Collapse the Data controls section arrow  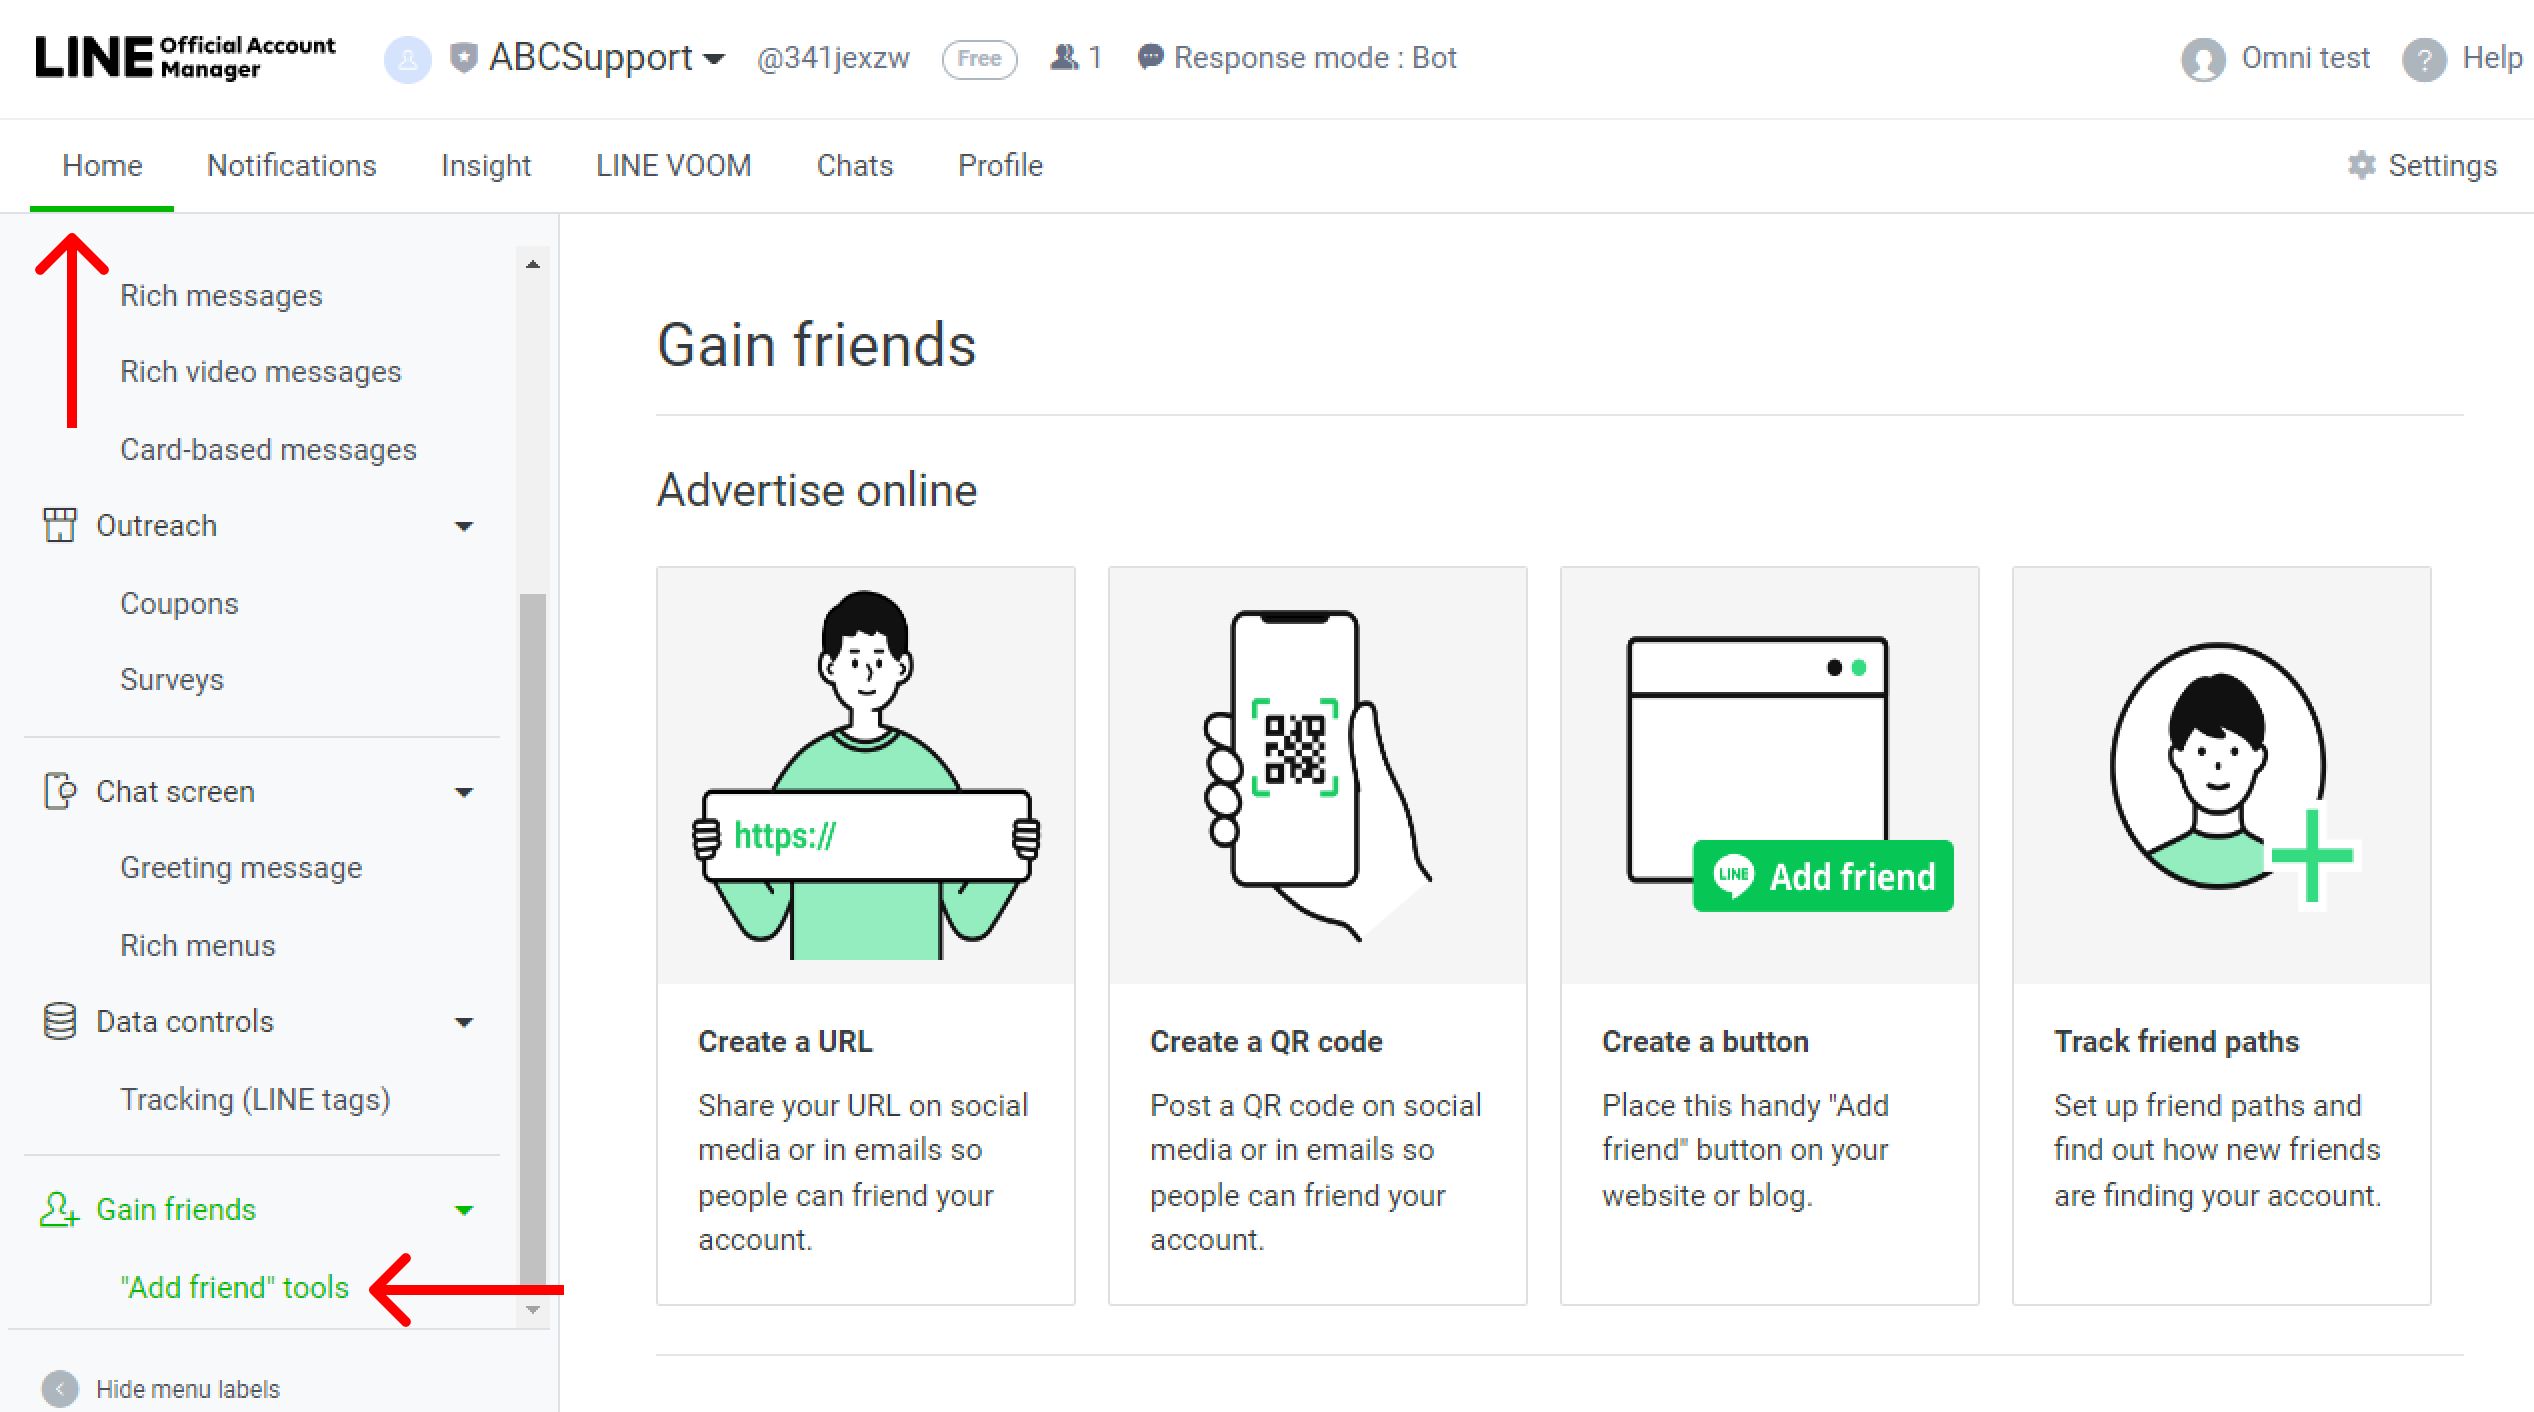(464, 1022)
